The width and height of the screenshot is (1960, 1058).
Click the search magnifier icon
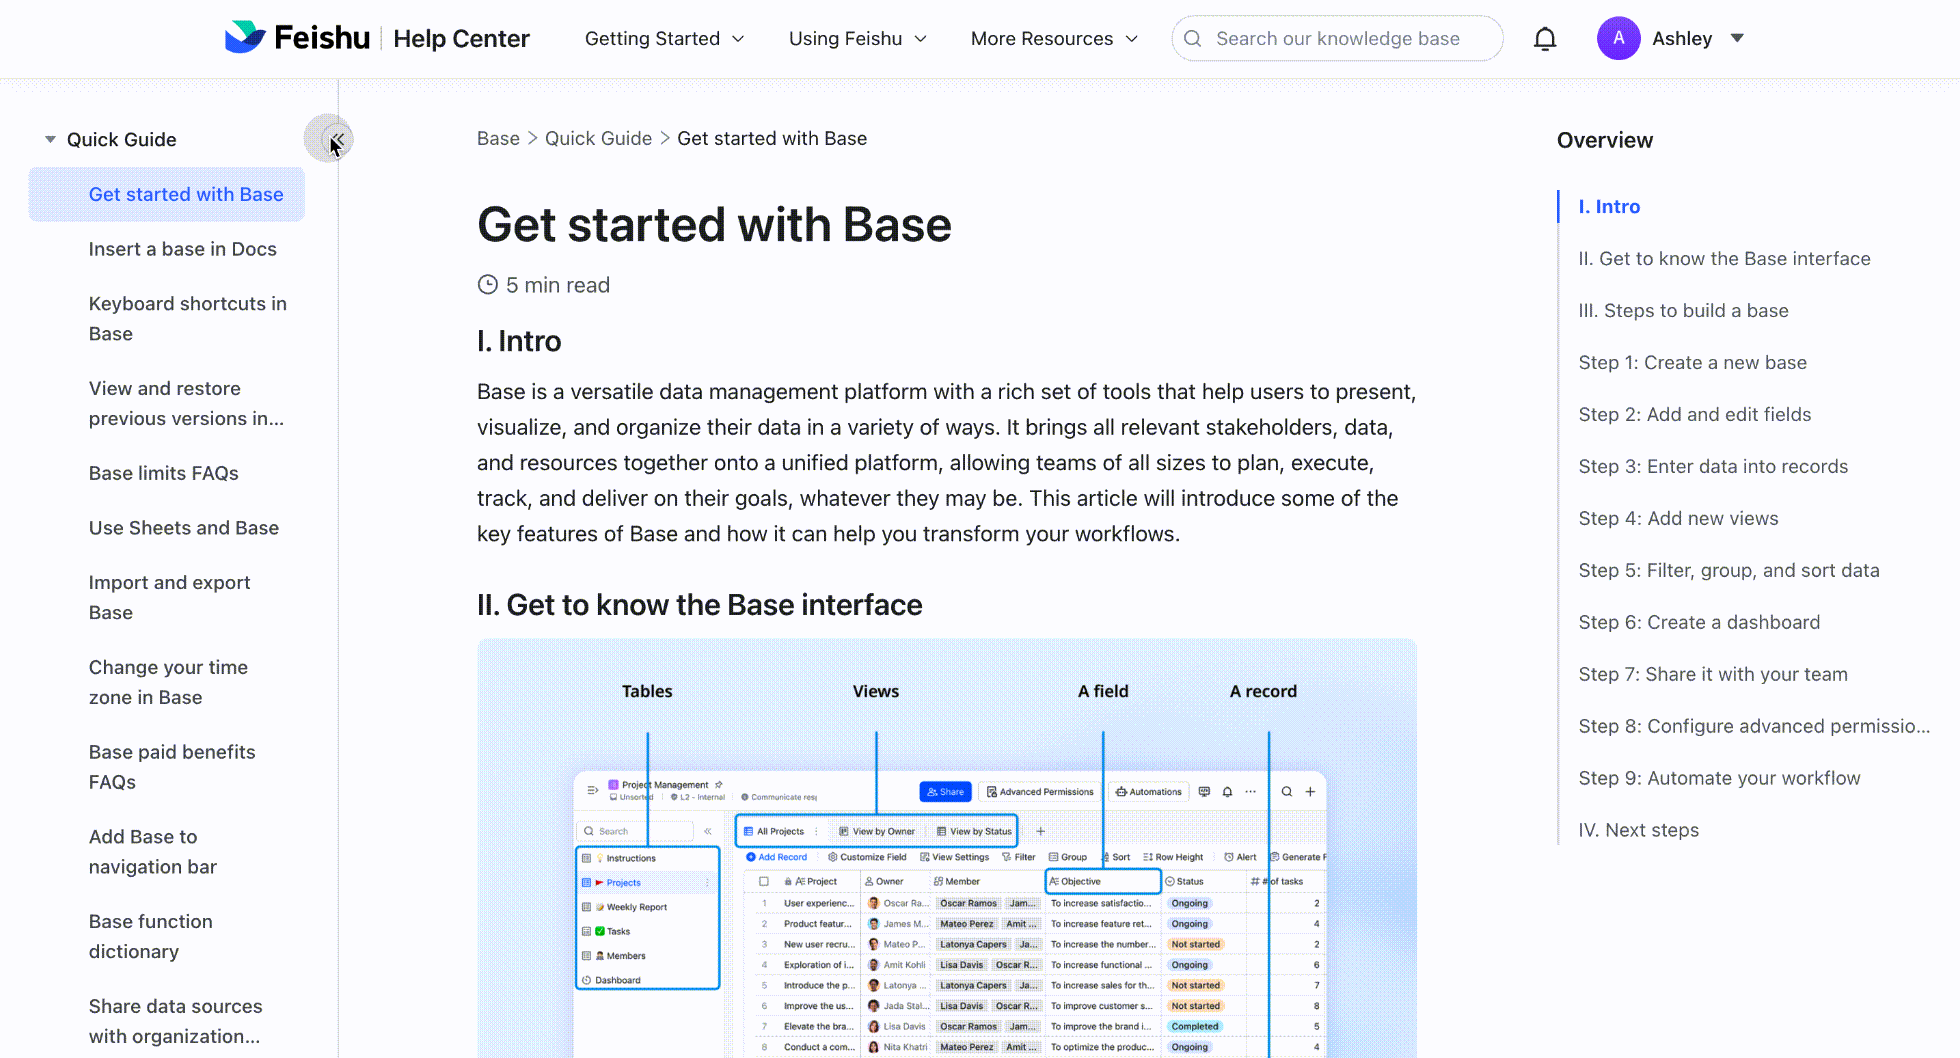[x=1192, y=39]
